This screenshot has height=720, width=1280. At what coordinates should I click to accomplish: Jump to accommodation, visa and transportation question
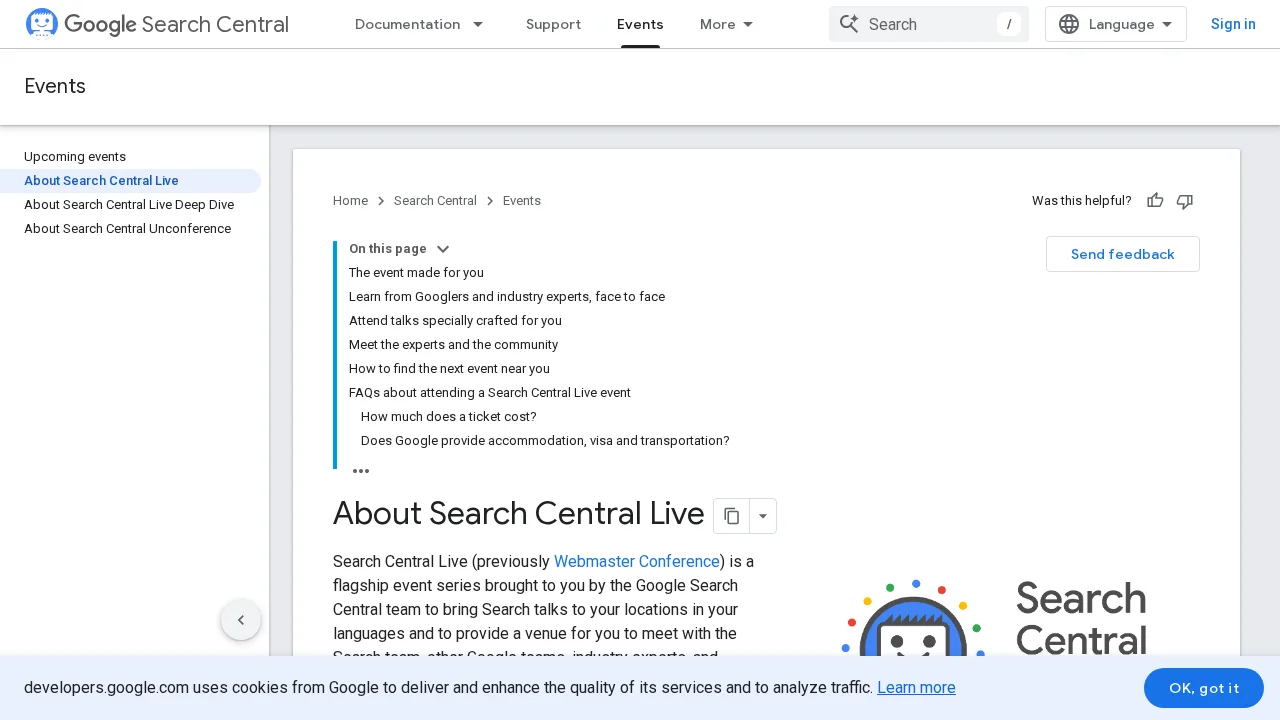[545, 441]
